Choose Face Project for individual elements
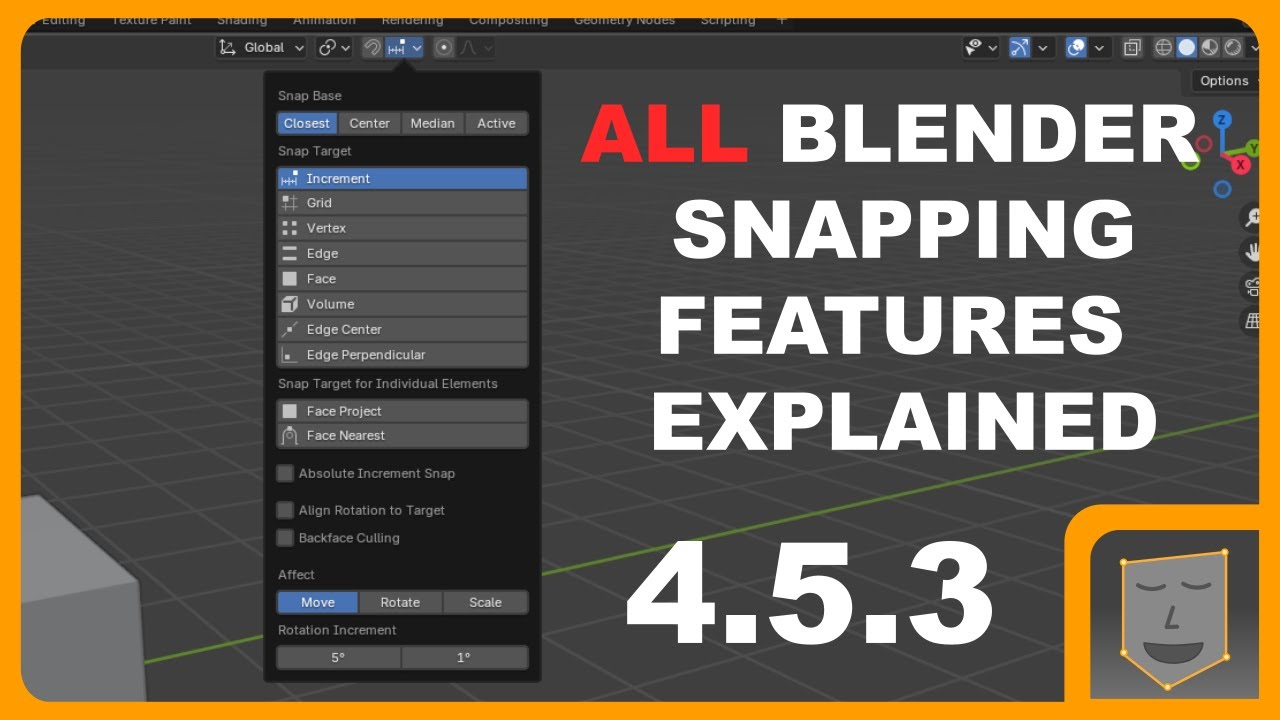 (402, 411)
